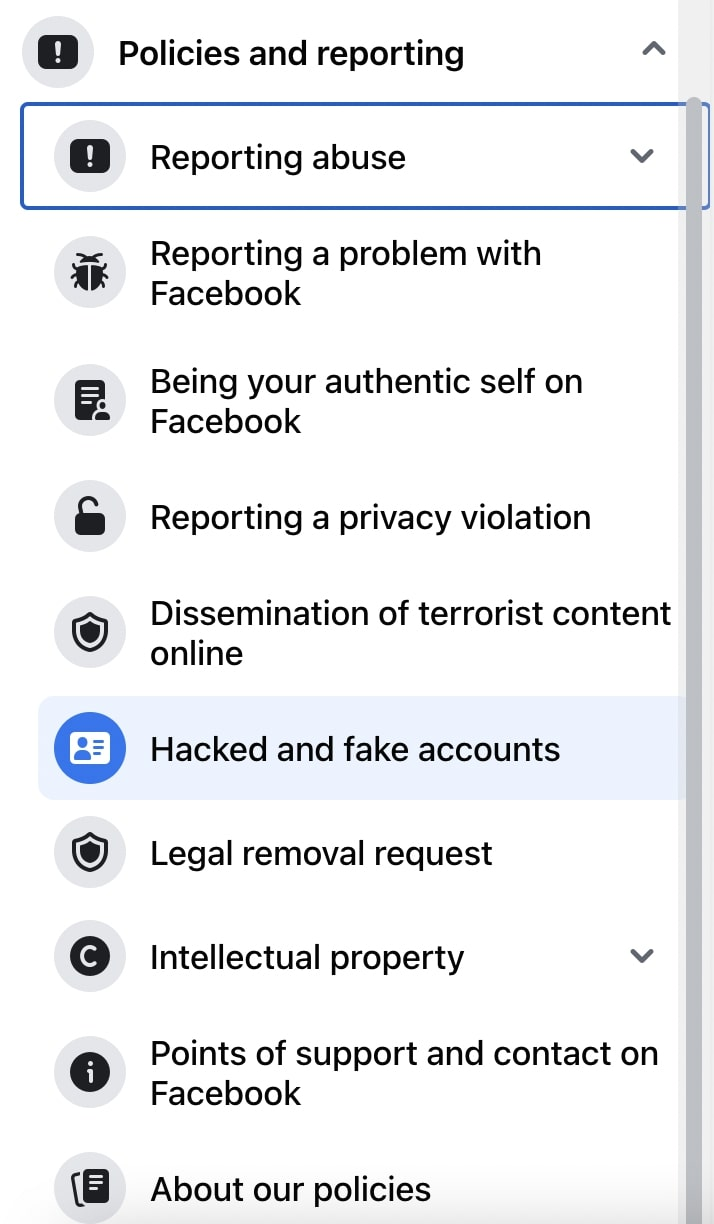
Task: Click the blue contact card icon
Action: click(x=89, y=748)
